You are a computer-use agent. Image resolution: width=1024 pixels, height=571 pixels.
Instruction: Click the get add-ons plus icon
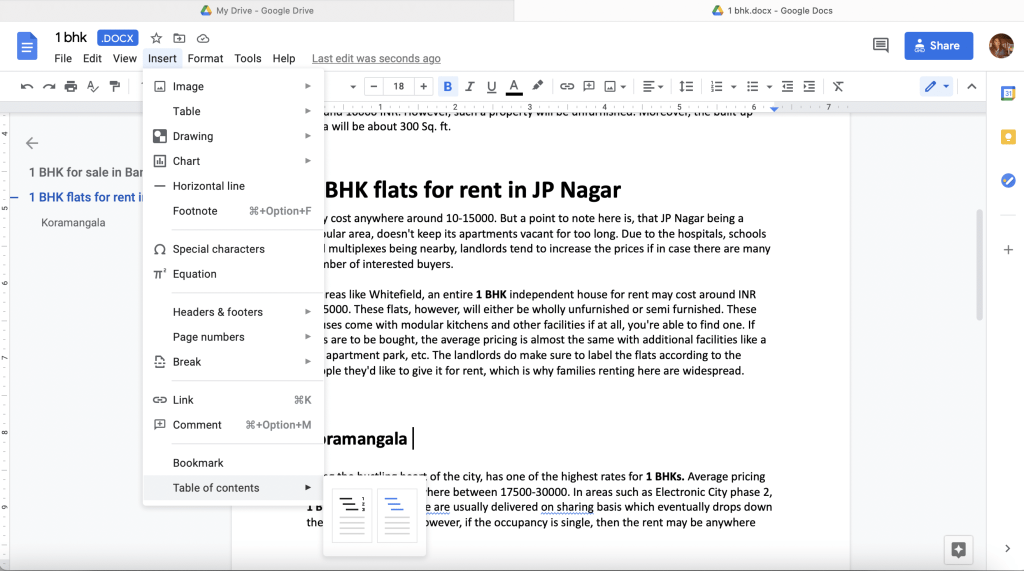point(1008,250)
